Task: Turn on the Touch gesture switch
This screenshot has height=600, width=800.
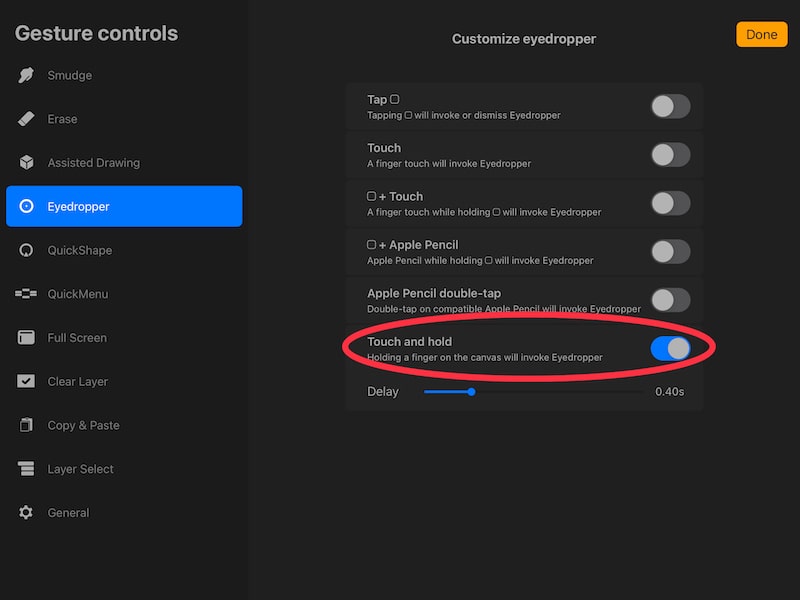Action: [670, 155]
